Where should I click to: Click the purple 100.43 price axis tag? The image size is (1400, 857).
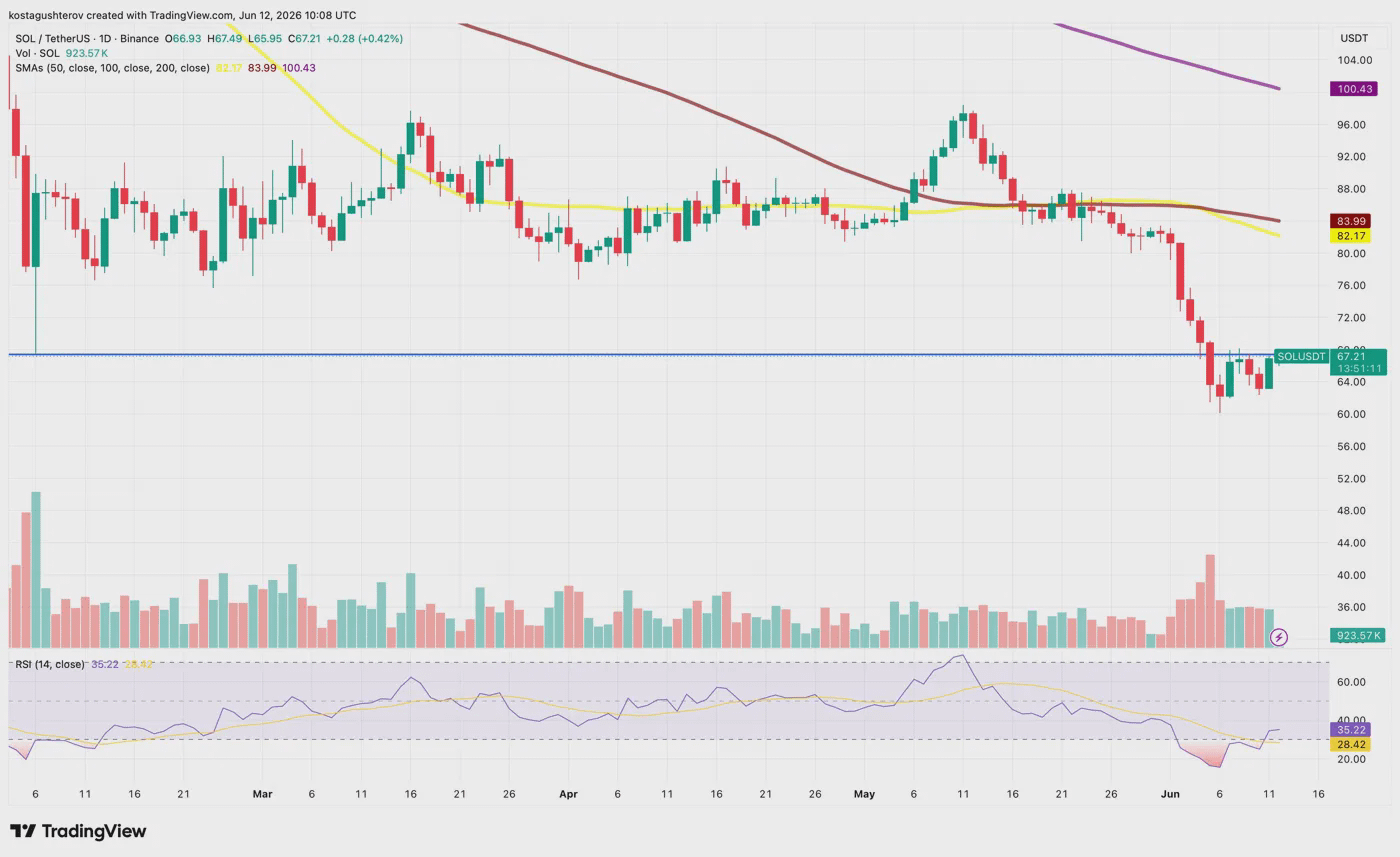(1354, 89)
